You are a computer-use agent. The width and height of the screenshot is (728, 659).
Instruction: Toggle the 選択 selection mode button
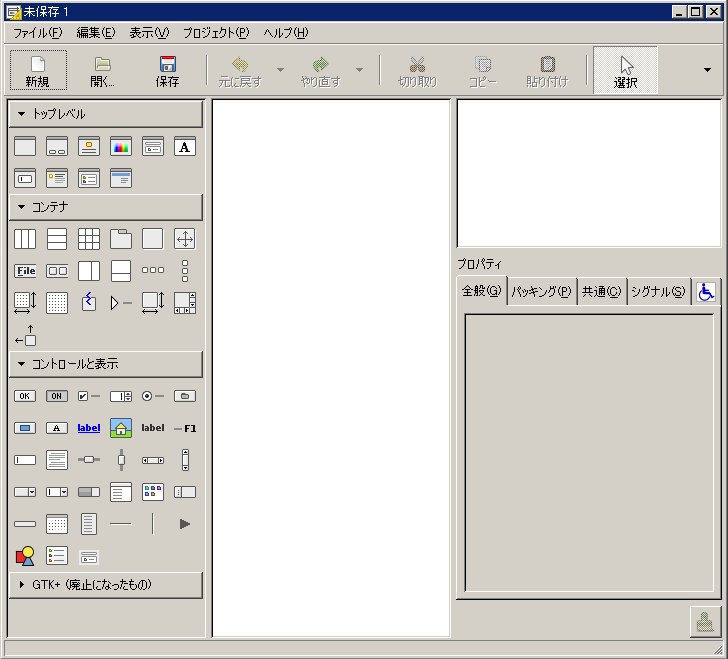pyautogui.click(x=625, y=71)
